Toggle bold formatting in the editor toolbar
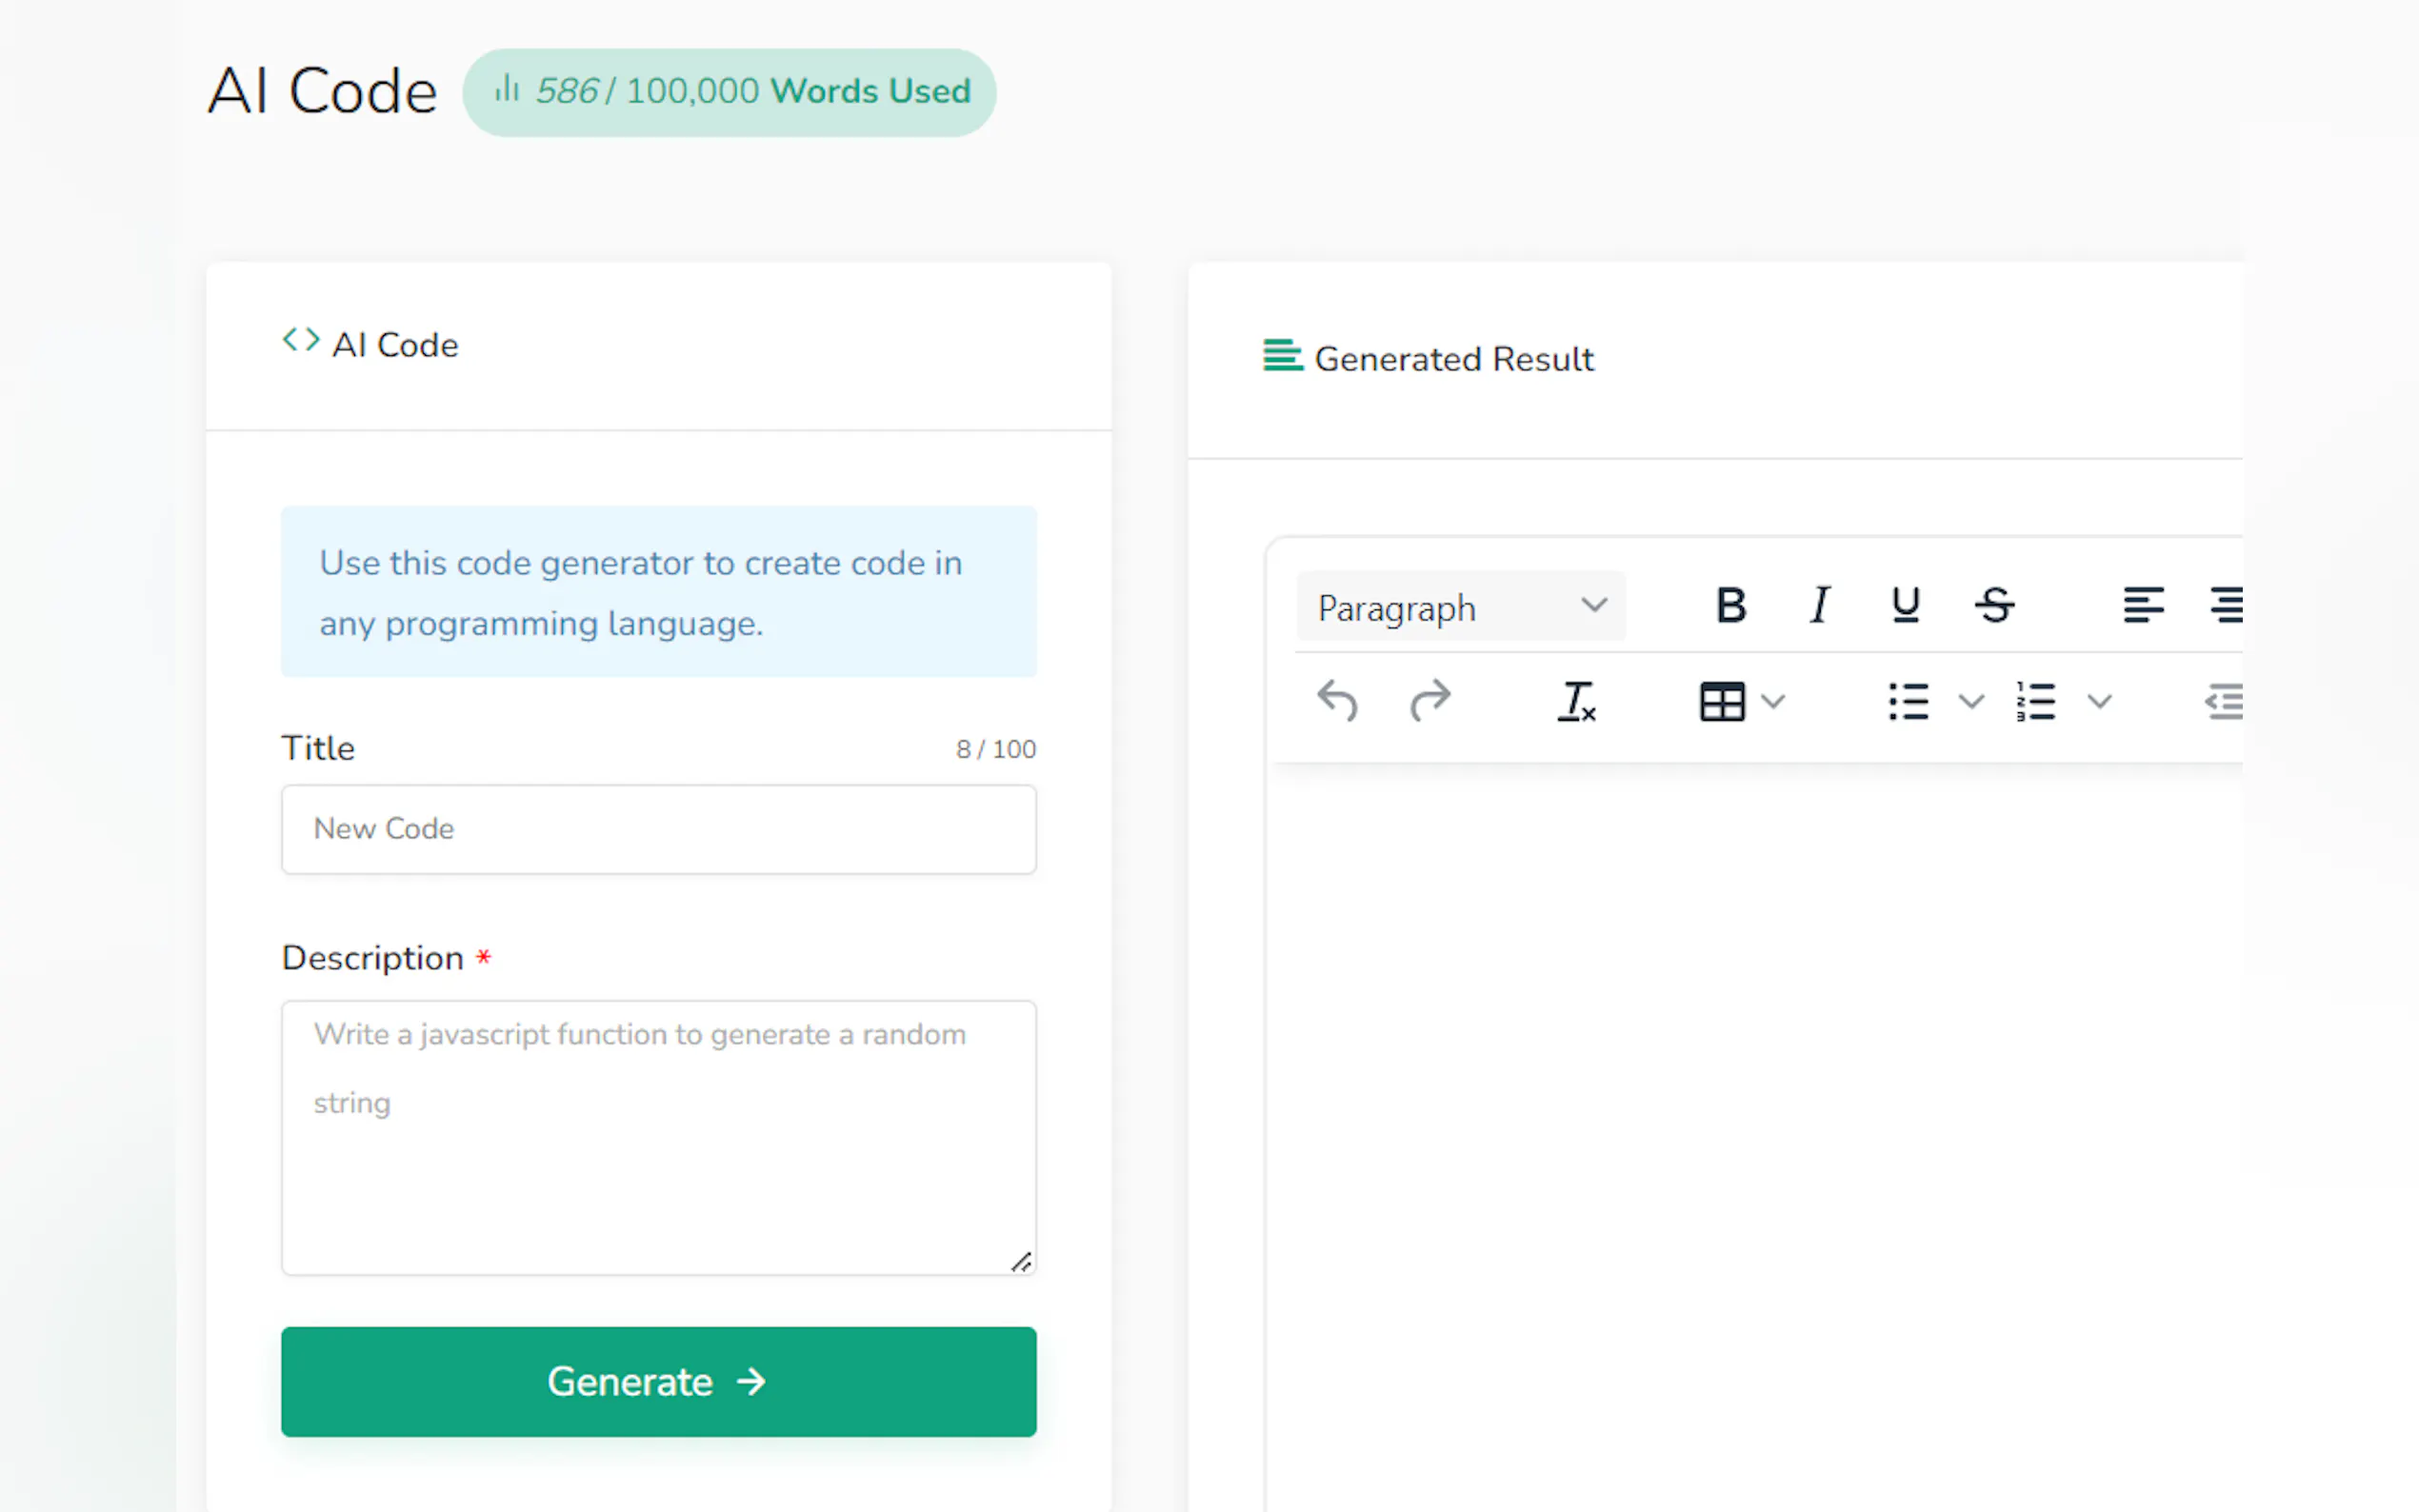The image size is (2419, 1512). tap(1730, 605)
